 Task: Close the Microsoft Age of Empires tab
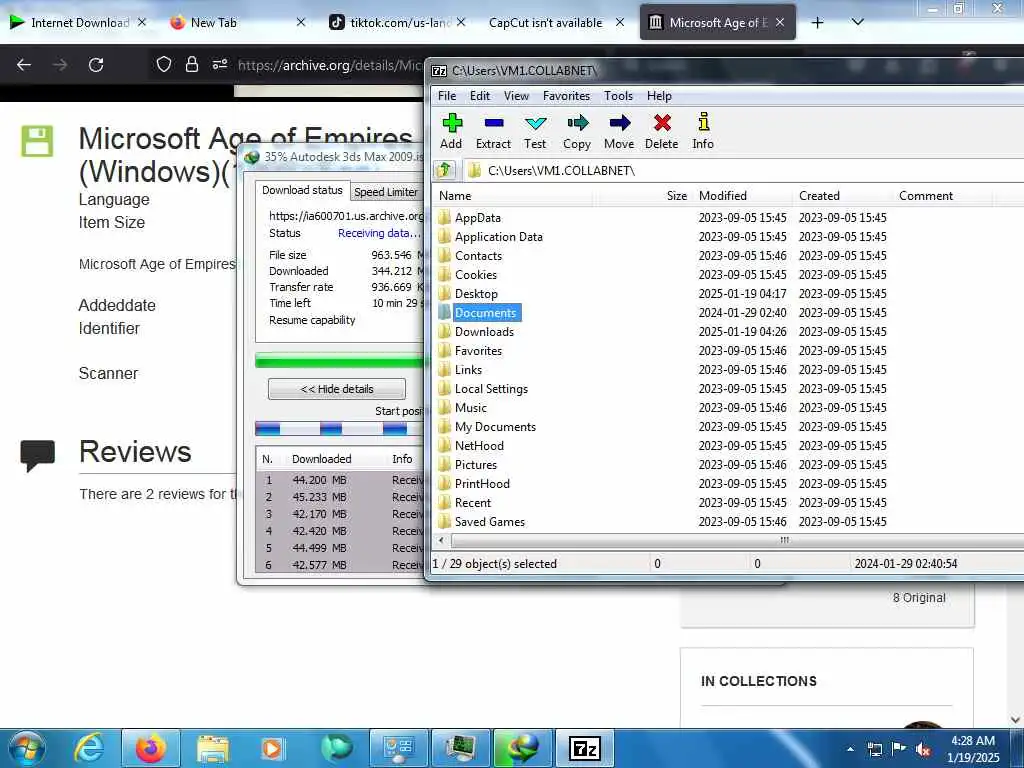click(x=780, y=22)
